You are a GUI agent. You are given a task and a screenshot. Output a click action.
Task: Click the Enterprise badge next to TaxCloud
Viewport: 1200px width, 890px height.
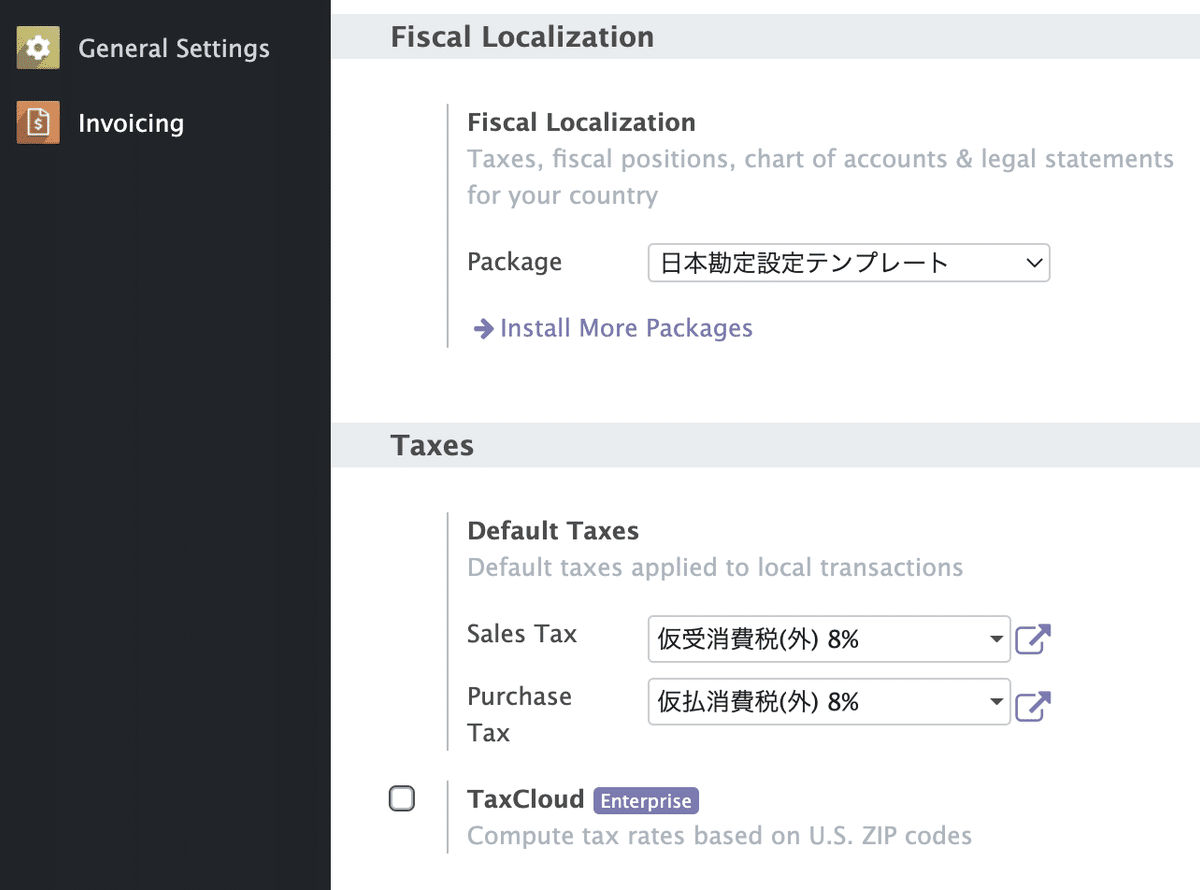click(645, 800)
